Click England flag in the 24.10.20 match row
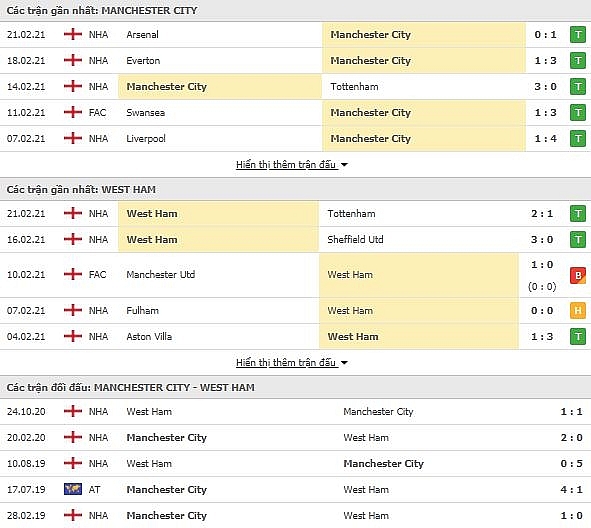Screen dimensions: 591x528 pos(73,411)
